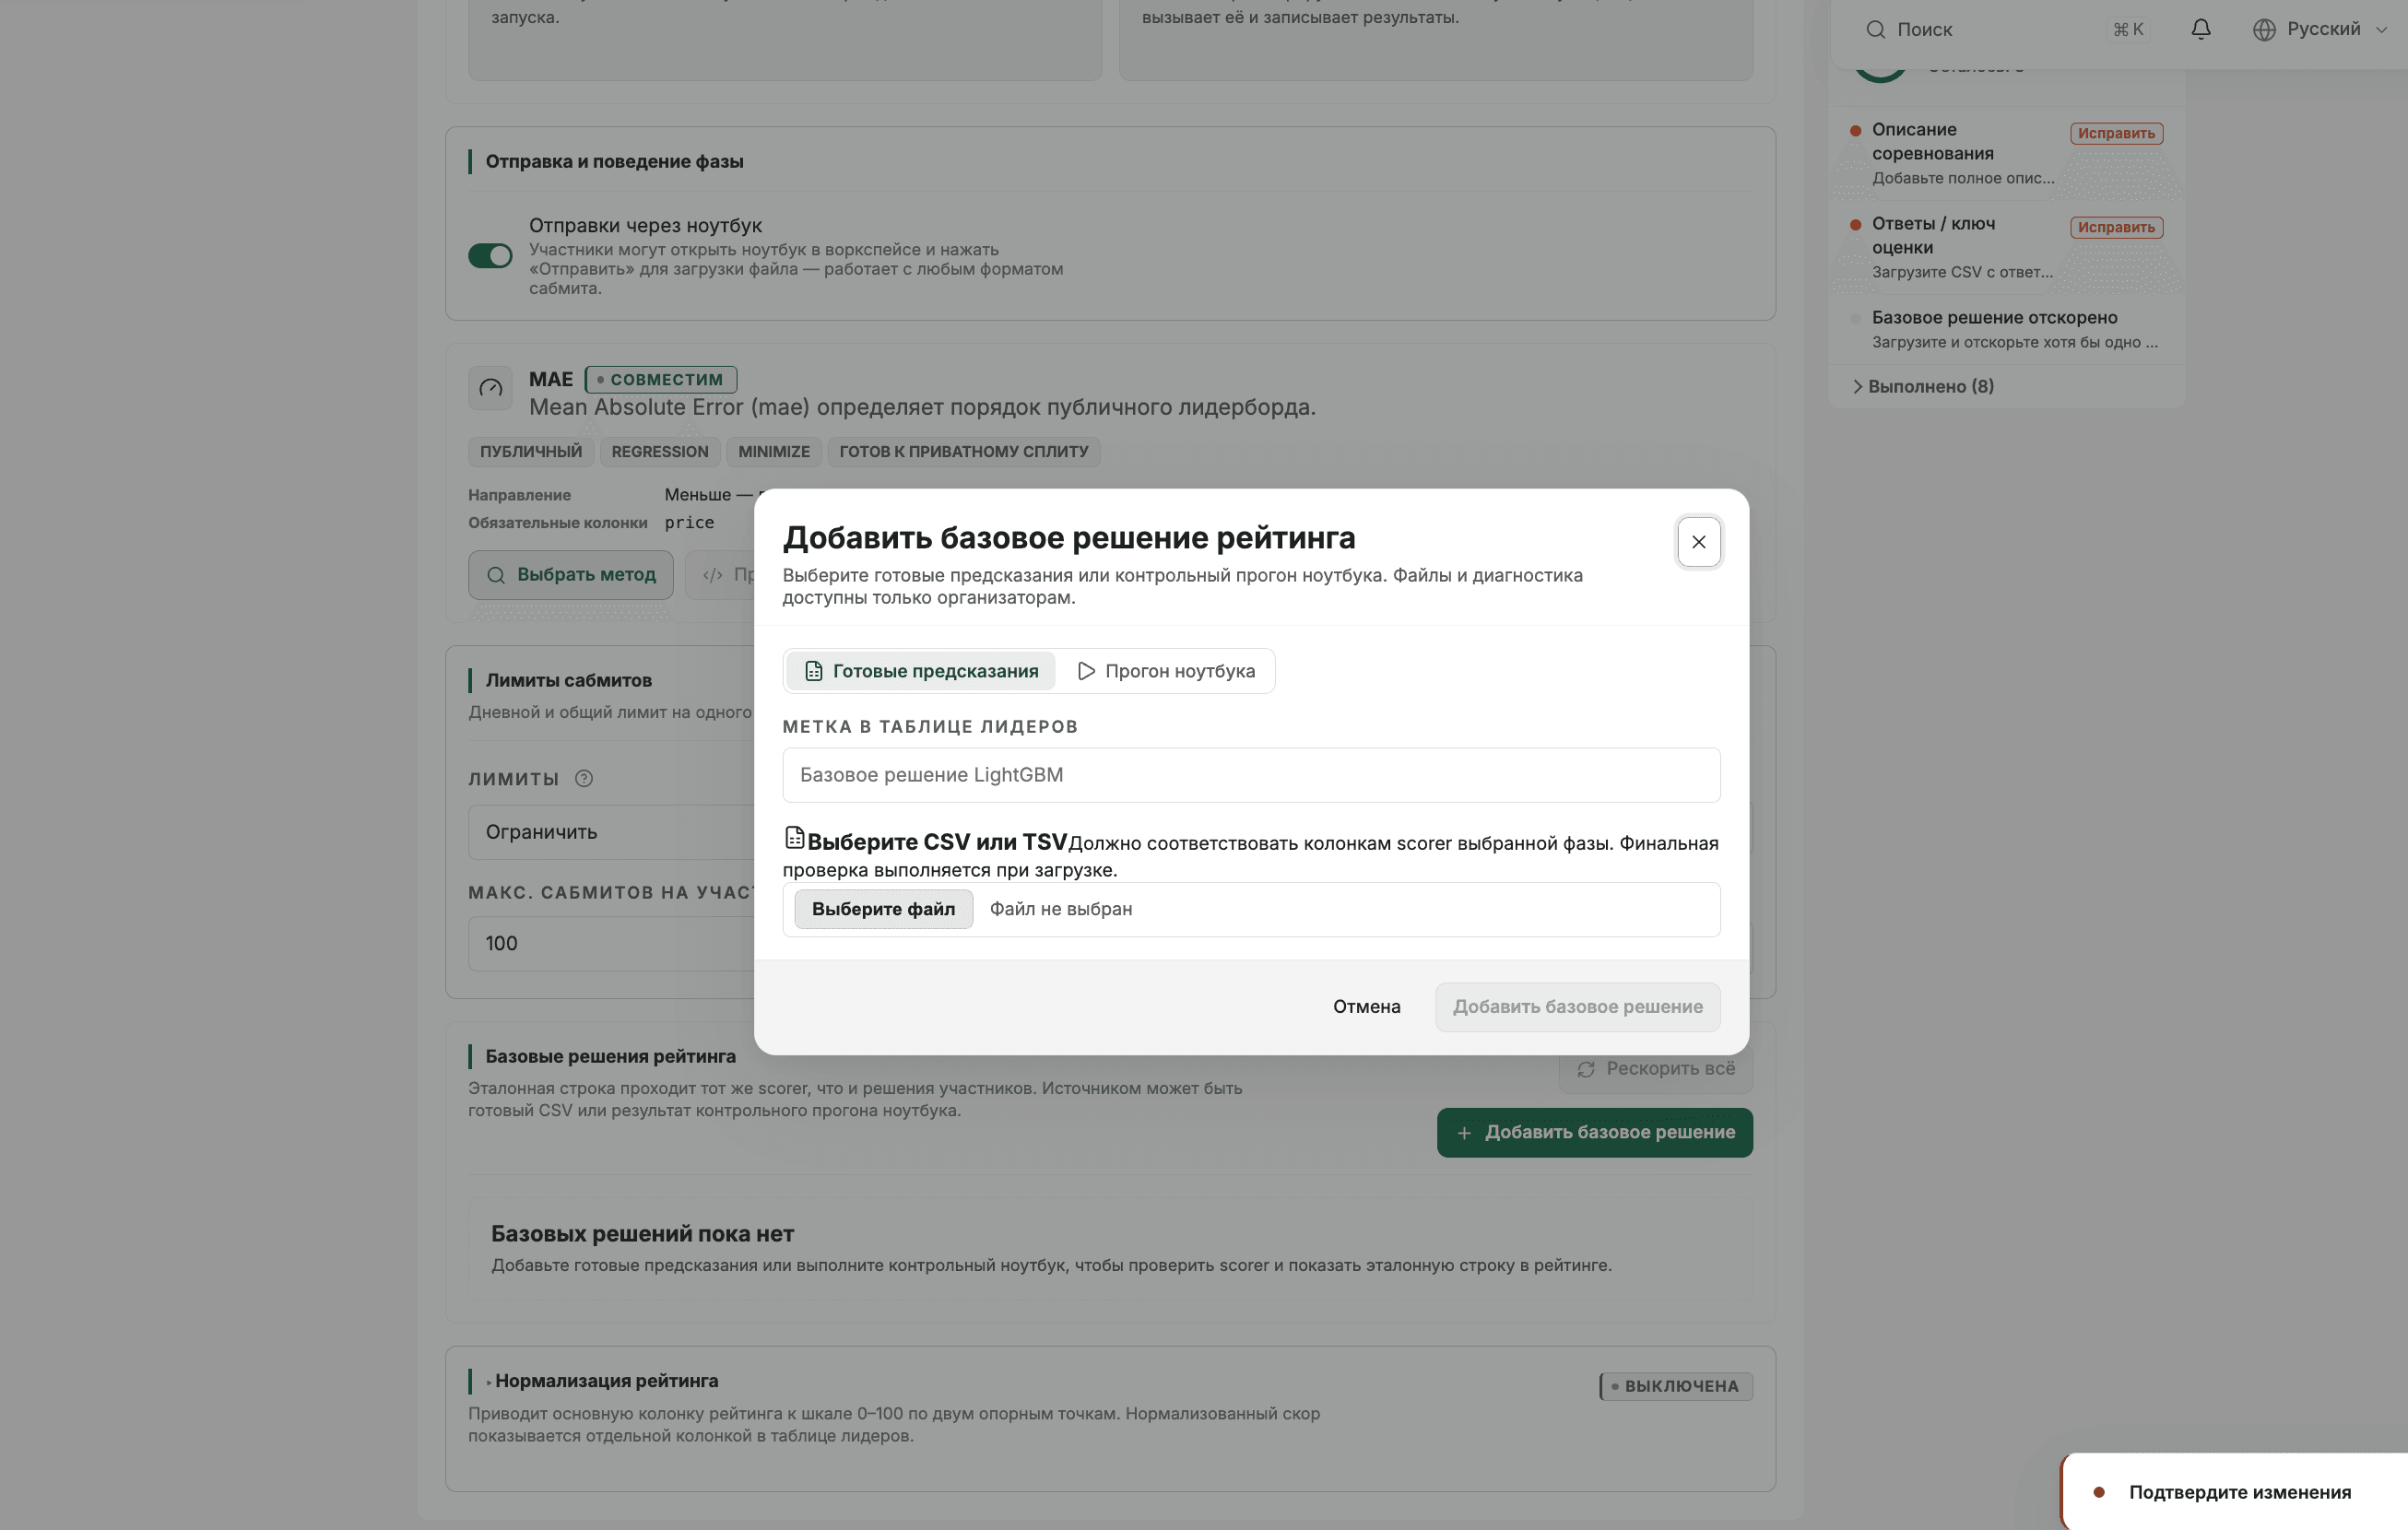This screenshot has width=2408, height=1530.
Task: Click the REGRESSION tag
Action: [x=660, y=452]
